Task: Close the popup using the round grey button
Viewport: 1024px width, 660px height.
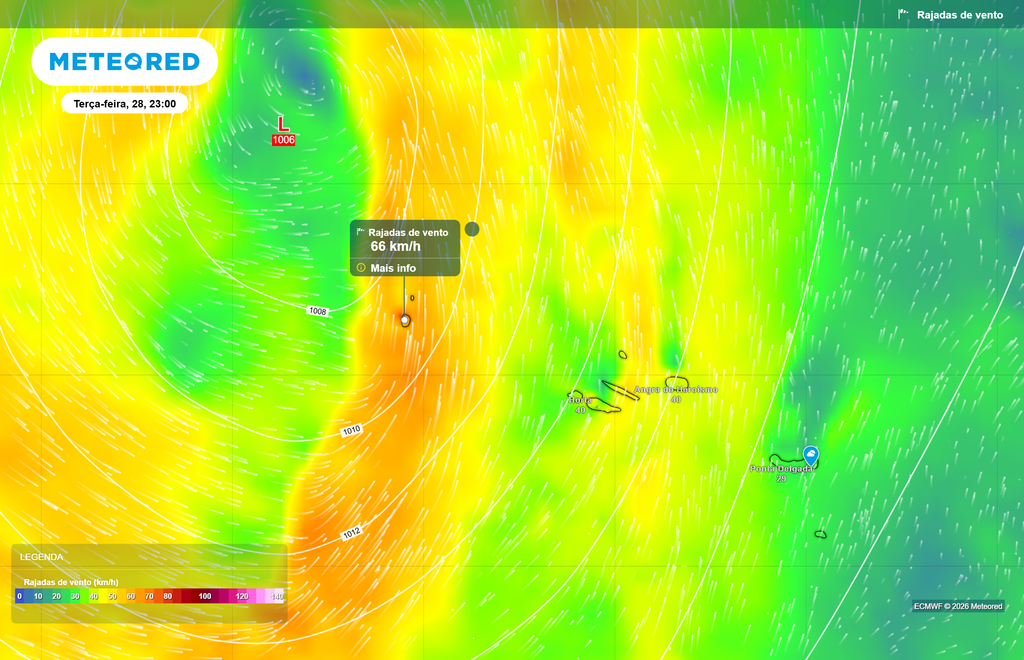Action: [472, 229]
